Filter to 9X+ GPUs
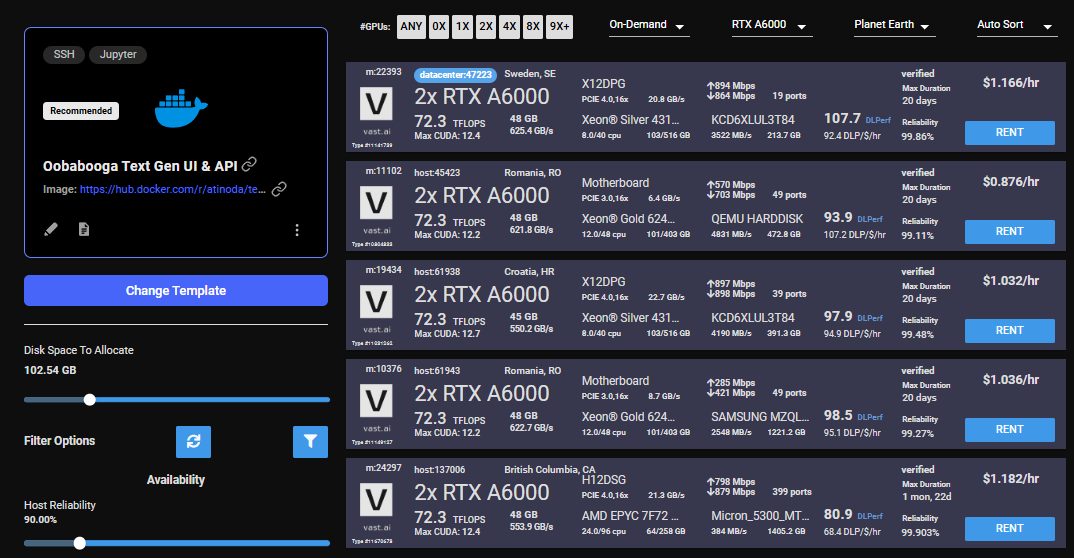This screenshot has width=1074, height=558. tap(560, 27)
